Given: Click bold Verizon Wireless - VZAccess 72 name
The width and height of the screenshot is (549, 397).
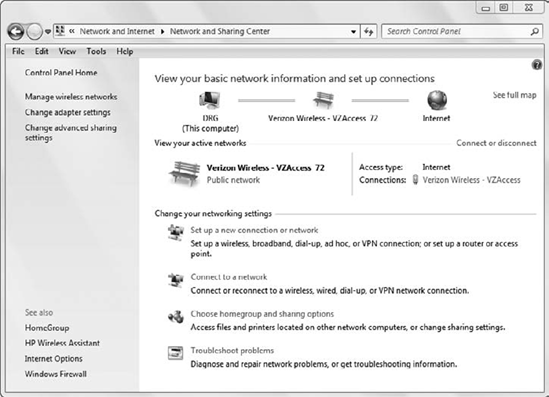Looking at the screenshot, I should click(x=265, y=168).
